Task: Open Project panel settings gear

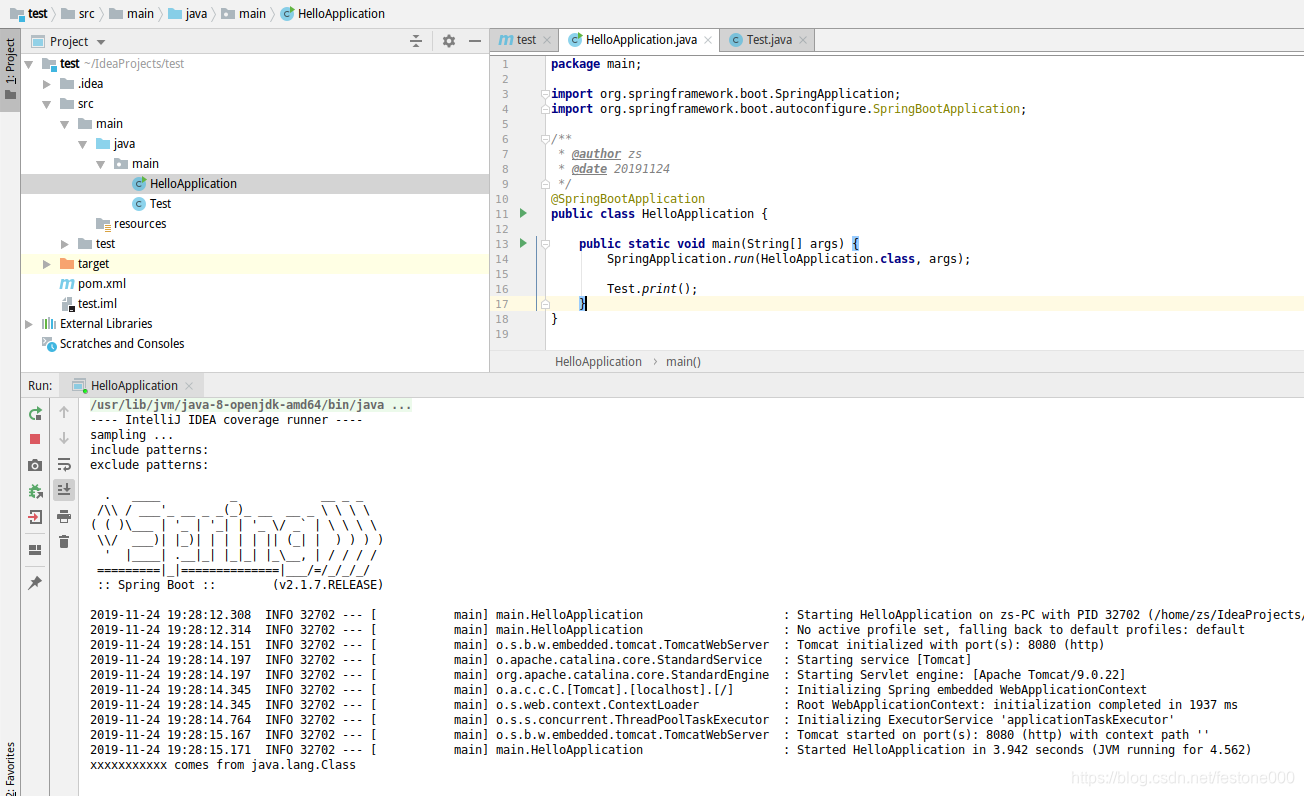Action: click(448, 41)
